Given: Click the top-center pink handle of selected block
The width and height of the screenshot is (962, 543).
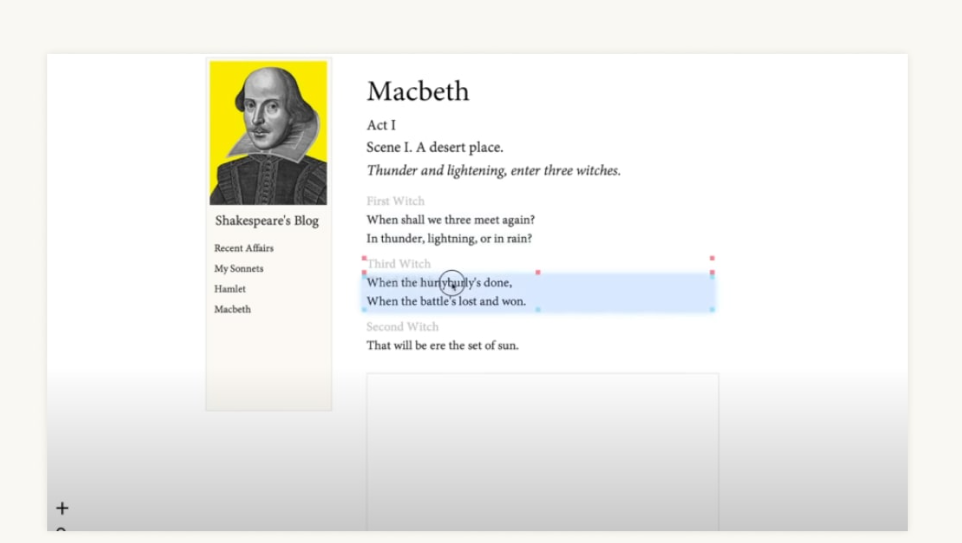Looking at the screenshot, I should point(538,272).
